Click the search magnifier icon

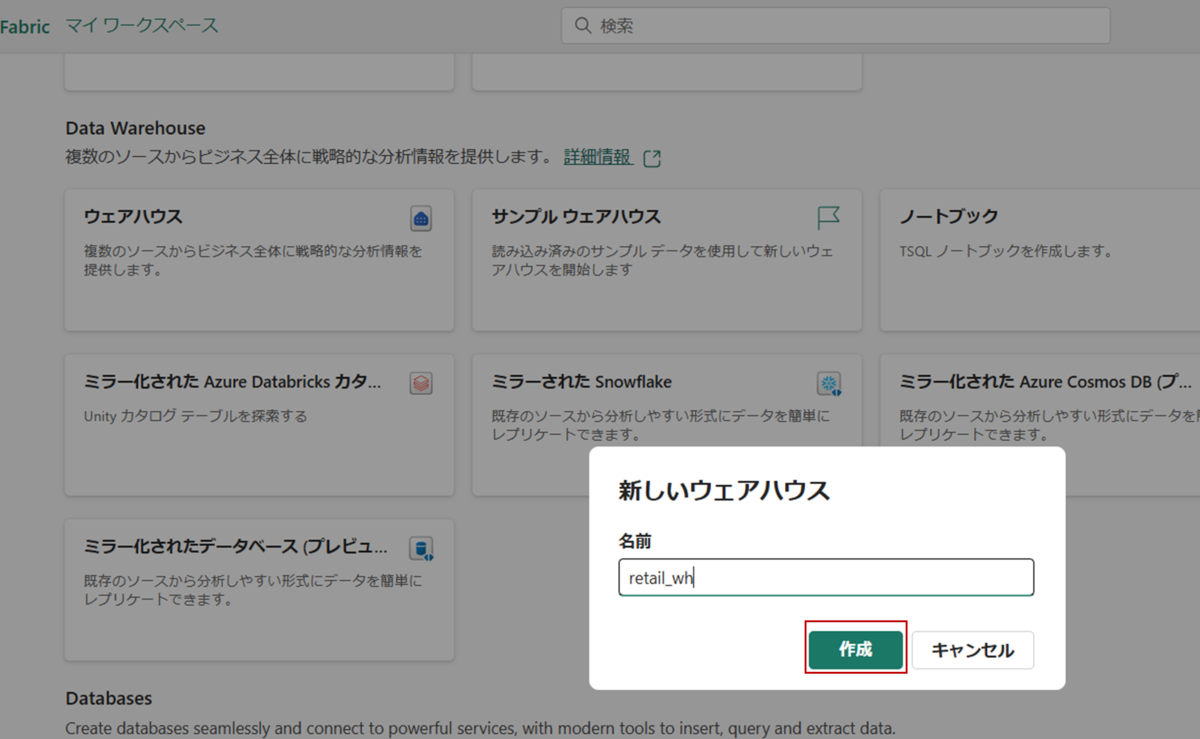(583, 26)
